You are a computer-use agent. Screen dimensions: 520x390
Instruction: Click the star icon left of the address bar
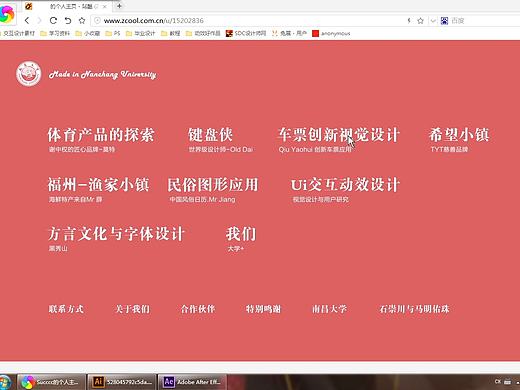click(82, 21)
